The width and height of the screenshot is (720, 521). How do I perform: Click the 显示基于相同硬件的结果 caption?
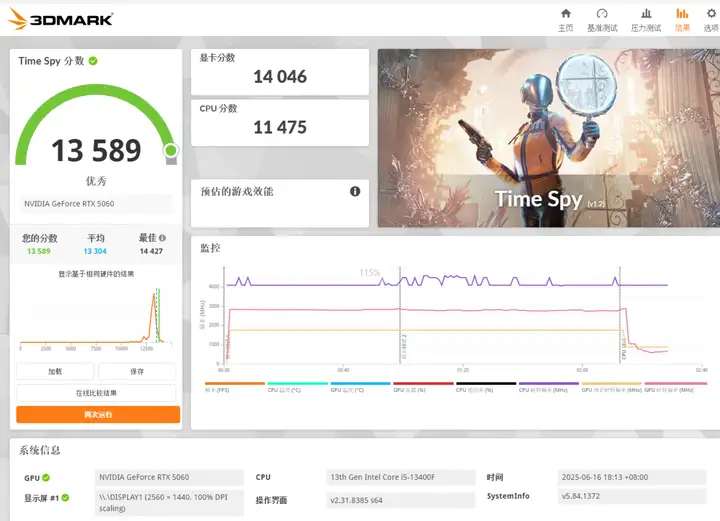tap(96, 274)
